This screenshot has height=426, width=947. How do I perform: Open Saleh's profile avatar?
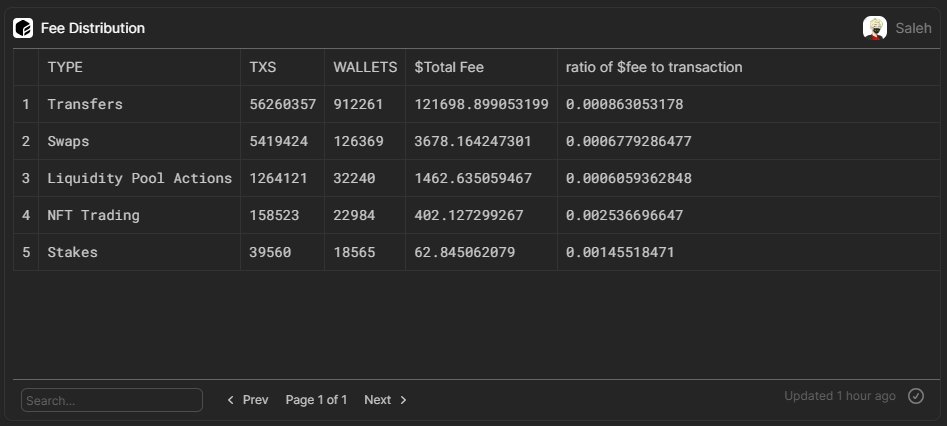coord(875,28)
